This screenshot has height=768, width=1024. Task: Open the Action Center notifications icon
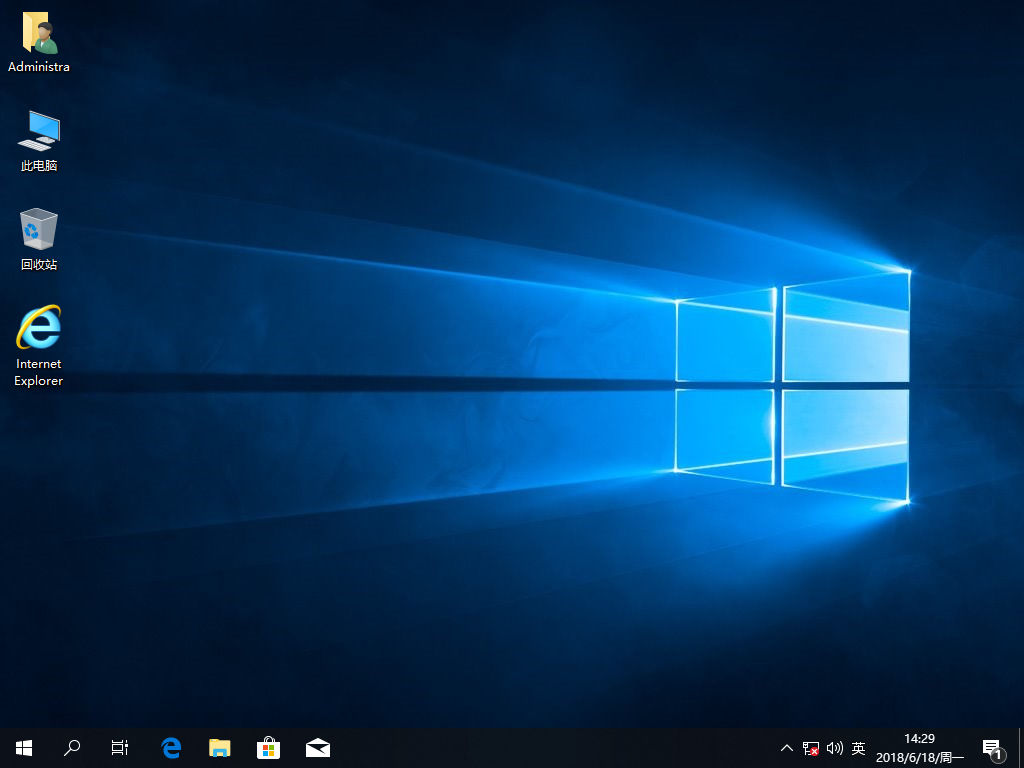pos(993,748)
